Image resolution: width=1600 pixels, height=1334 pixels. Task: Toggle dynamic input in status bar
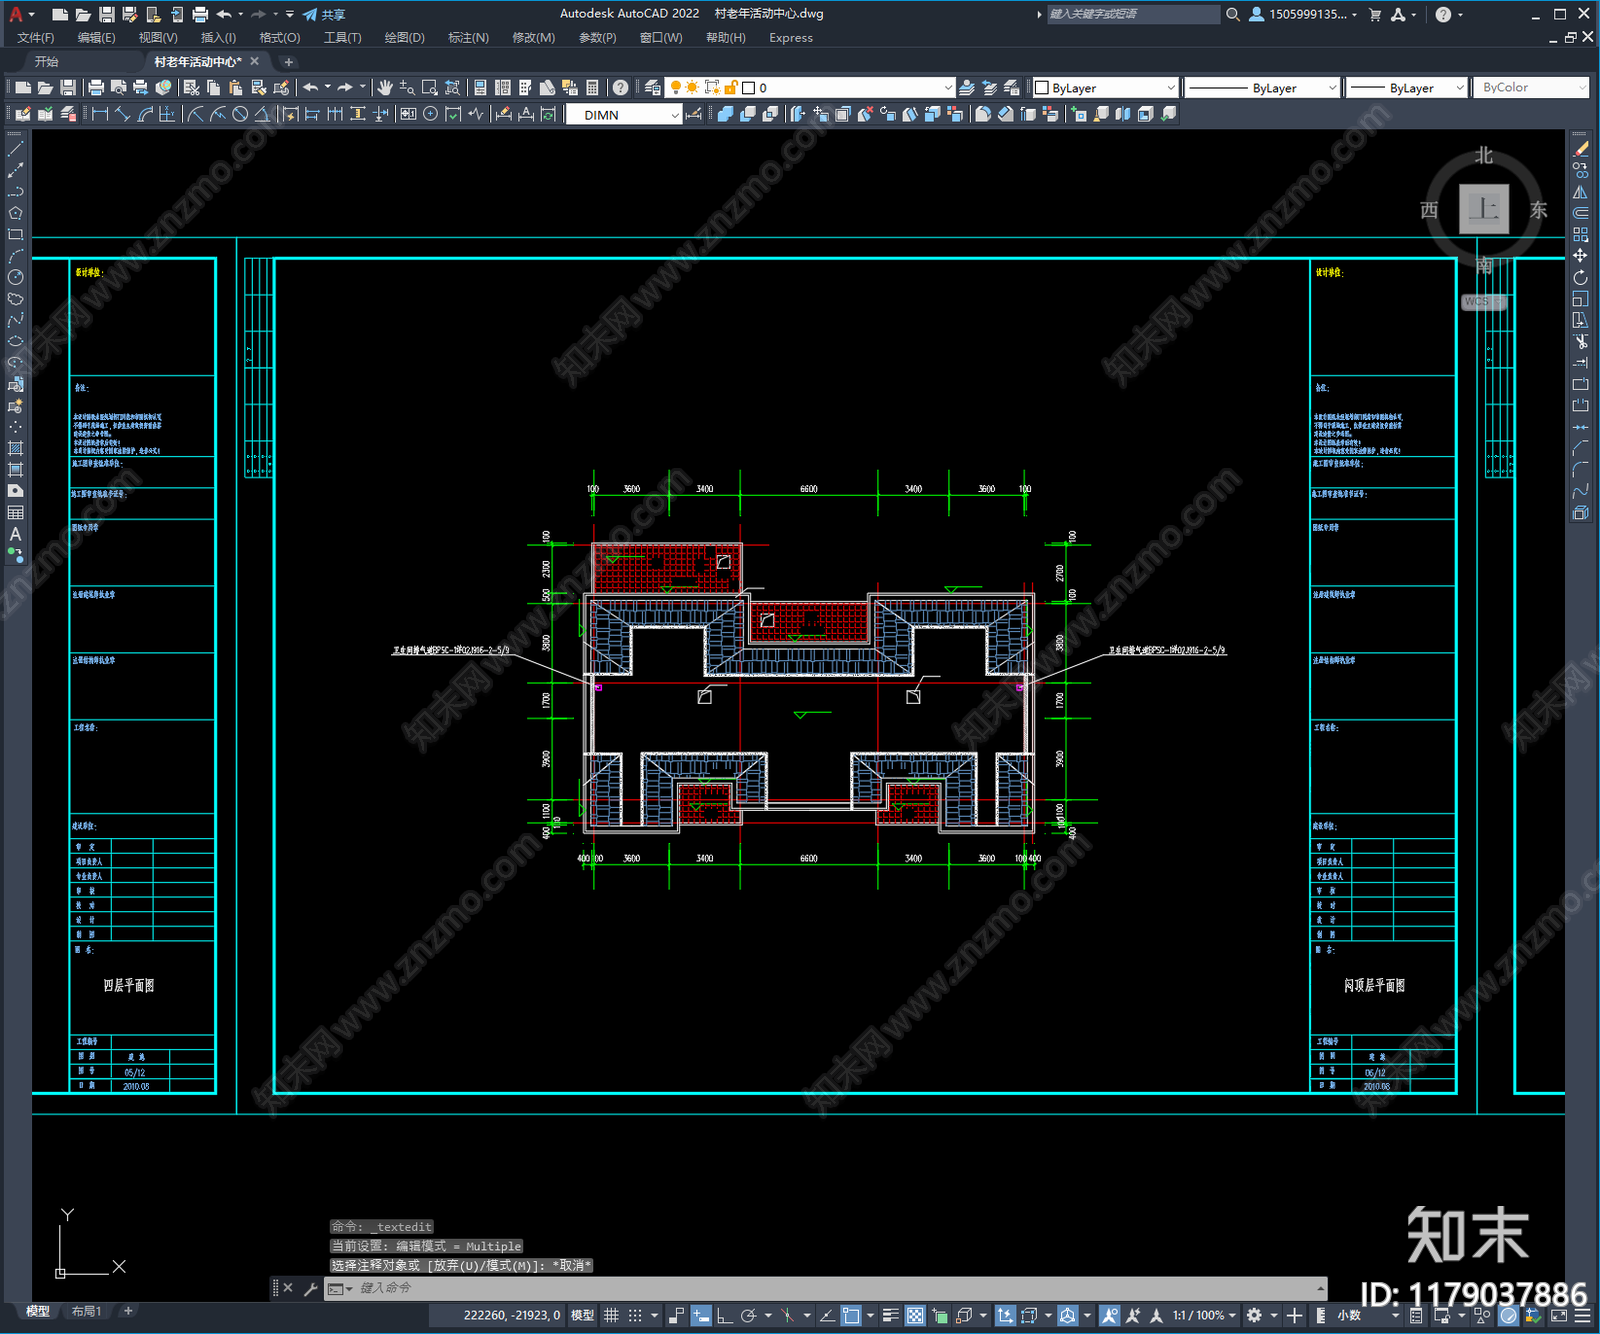point(701,1315)
